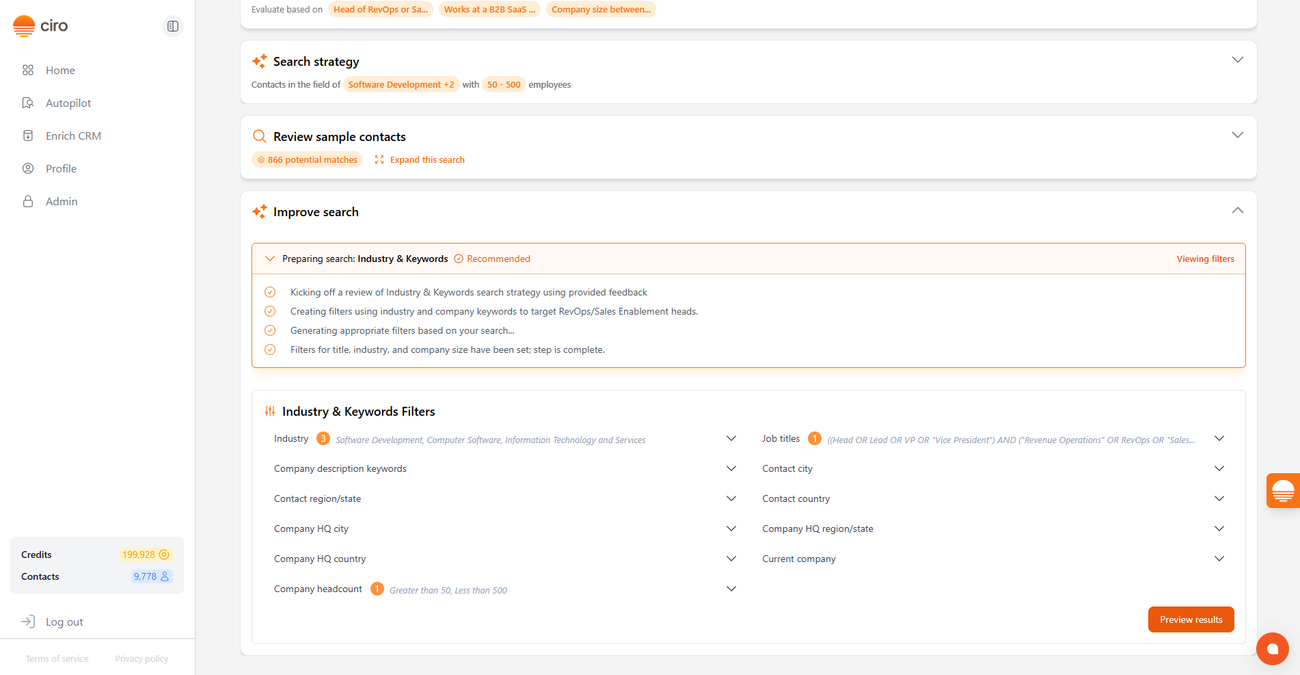Click the orange Ciro side tab icon

click(1283, 491)
